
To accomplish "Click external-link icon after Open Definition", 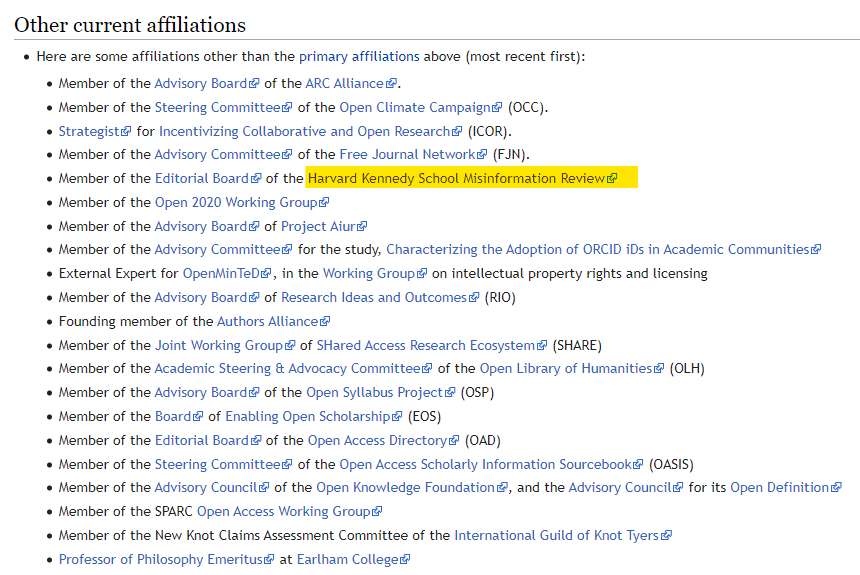I will pos(836,488).
